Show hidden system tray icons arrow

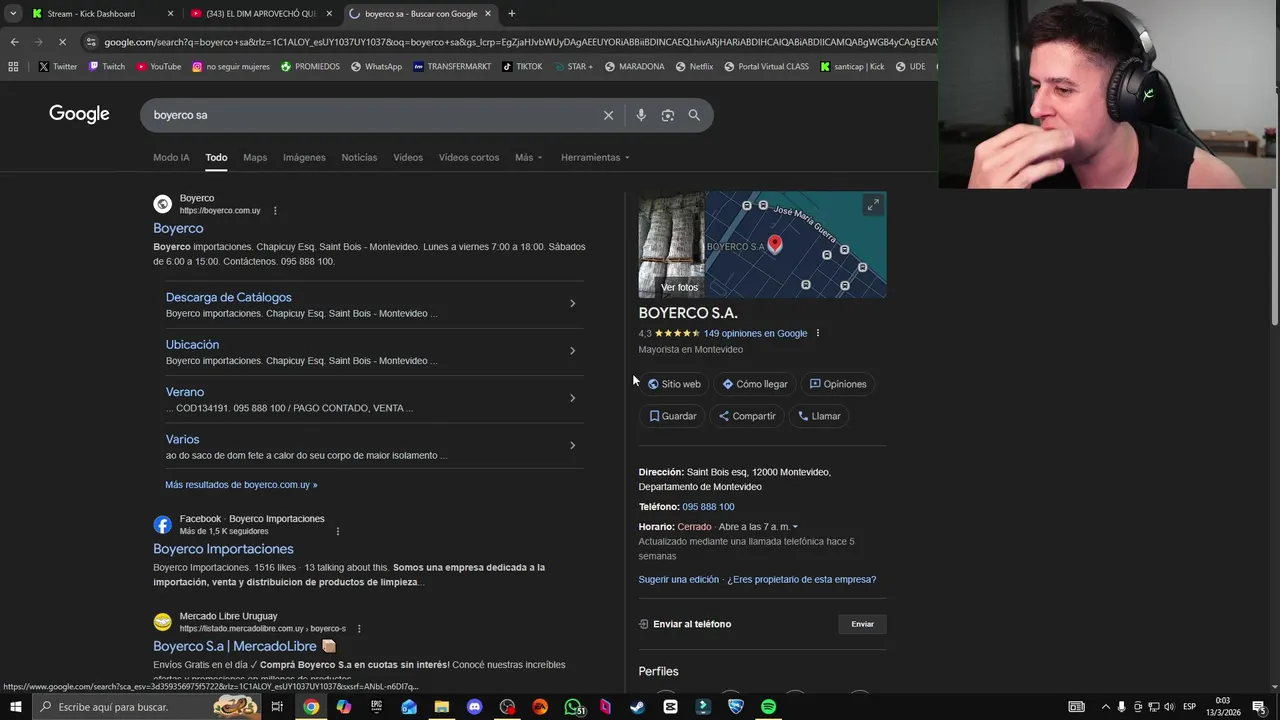pos(1105,707)
